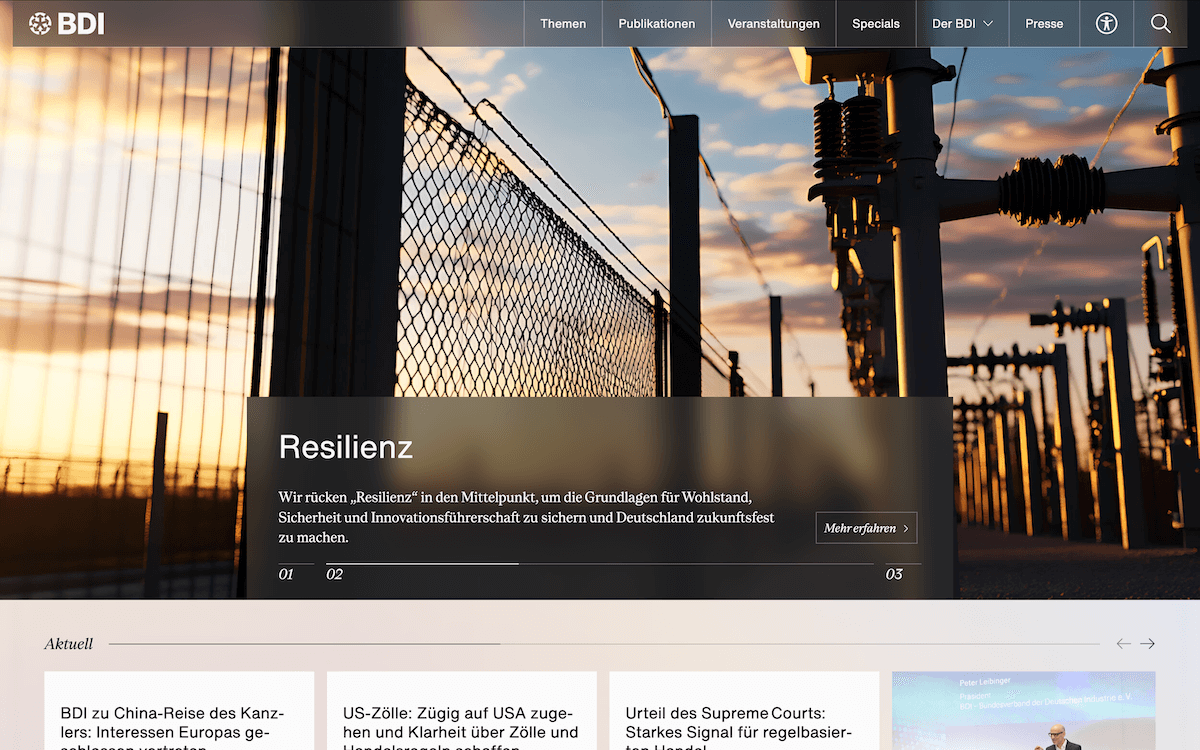The image size is (1200, 750).
Task: Open the Peter Leibinger video thumbnail
Action: point(1023,712)
